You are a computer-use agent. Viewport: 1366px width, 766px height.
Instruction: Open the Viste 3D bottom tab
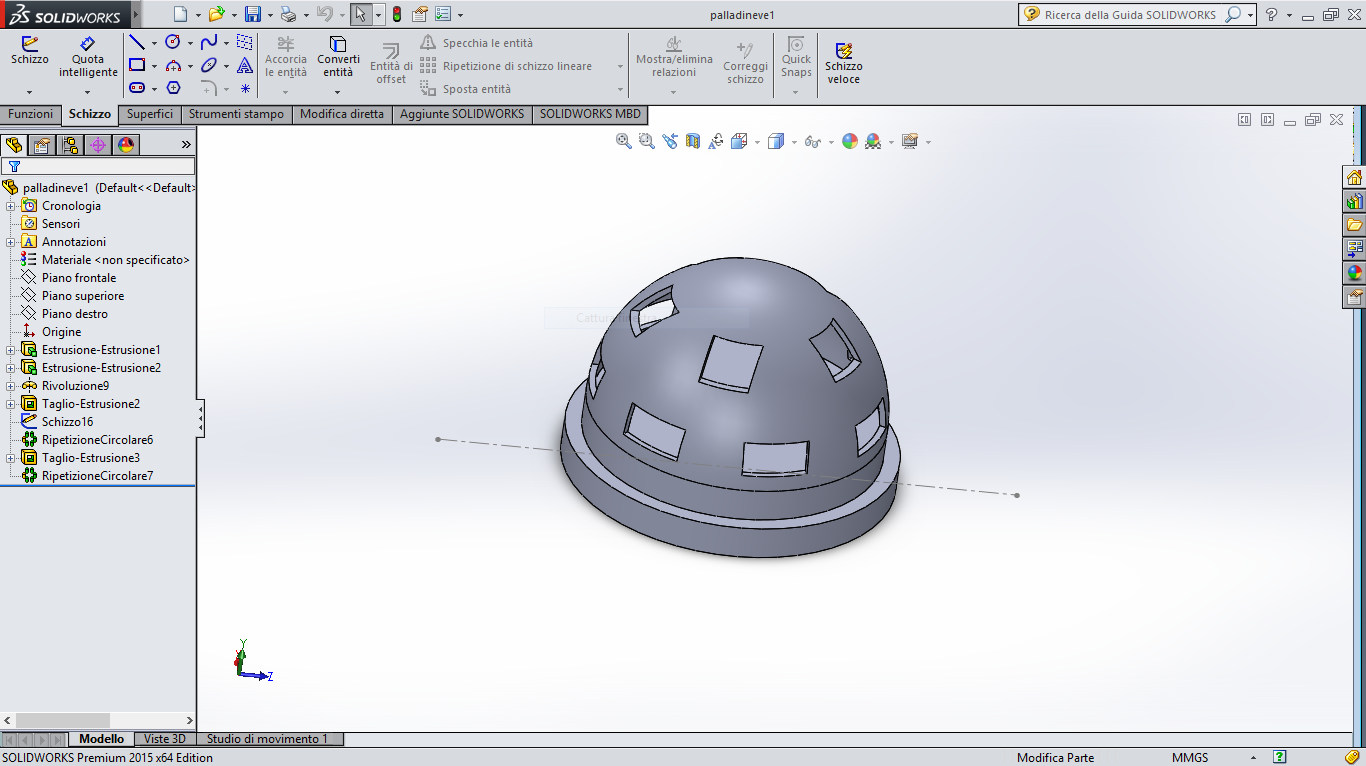(165, 739)
